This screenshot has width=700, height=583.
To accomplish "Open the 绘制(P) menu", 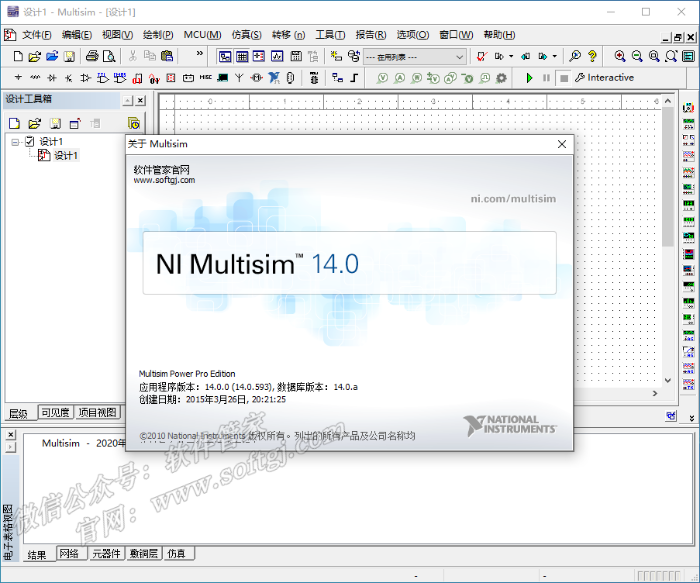I will tap(158, 35).
